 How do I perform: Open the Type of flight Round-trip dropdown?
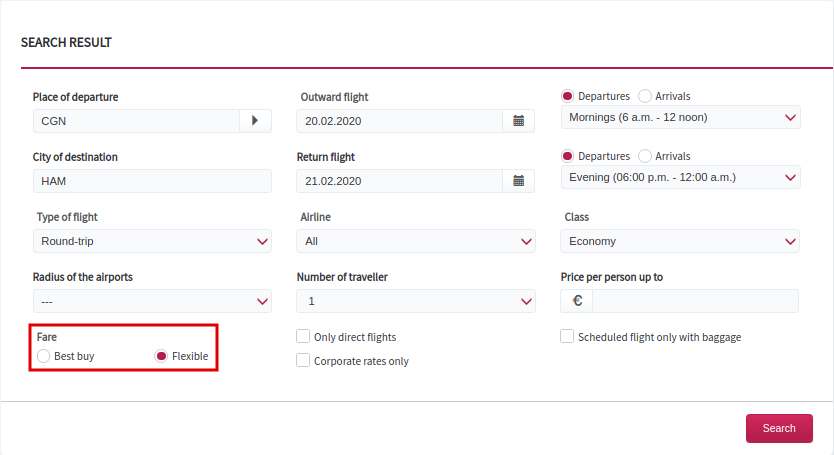tap(152, 241)
